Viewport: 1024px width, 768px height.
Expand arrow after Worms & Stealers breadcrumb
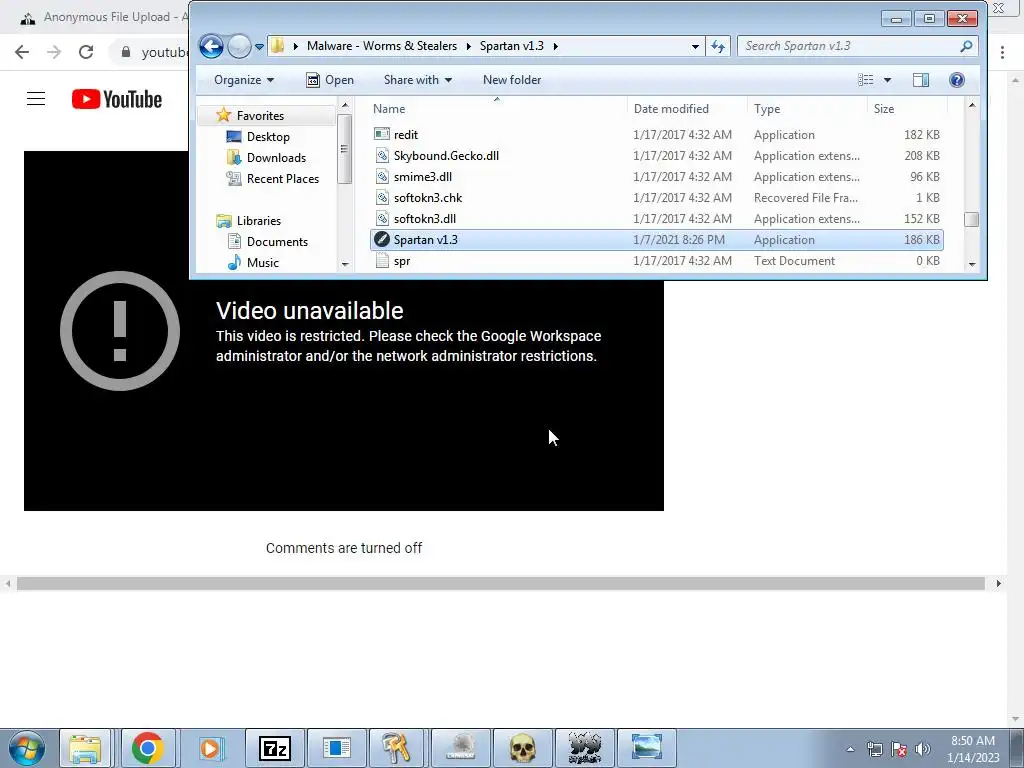pyautogui.click(x=468, y=46)
